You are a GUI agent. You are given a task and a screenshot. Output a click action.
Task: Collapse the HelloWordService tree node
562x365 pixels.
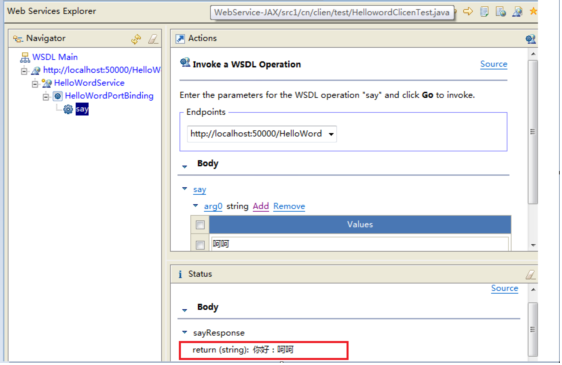point(35,84)
